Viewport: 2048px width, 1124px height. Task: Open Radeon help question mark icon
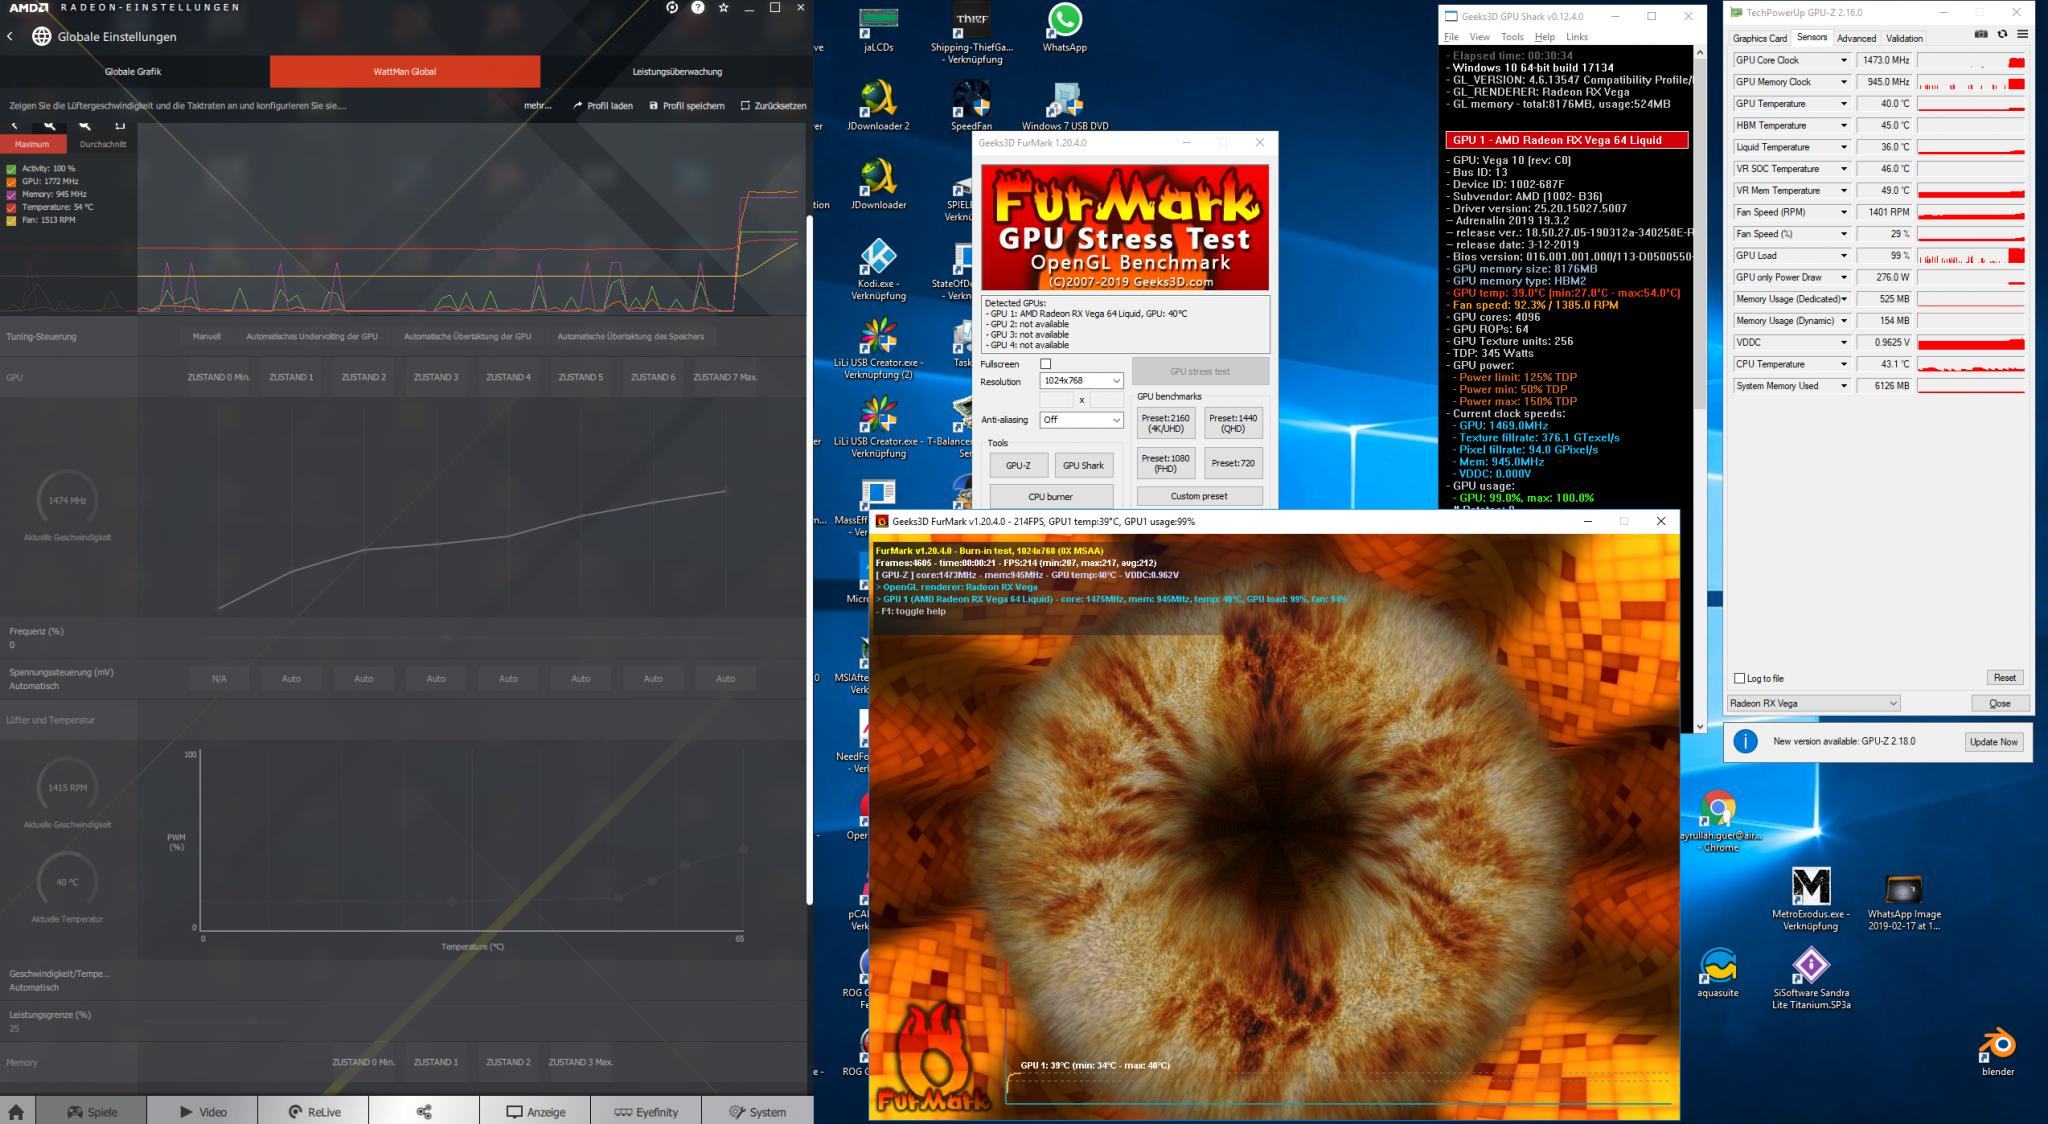(698, 7)
